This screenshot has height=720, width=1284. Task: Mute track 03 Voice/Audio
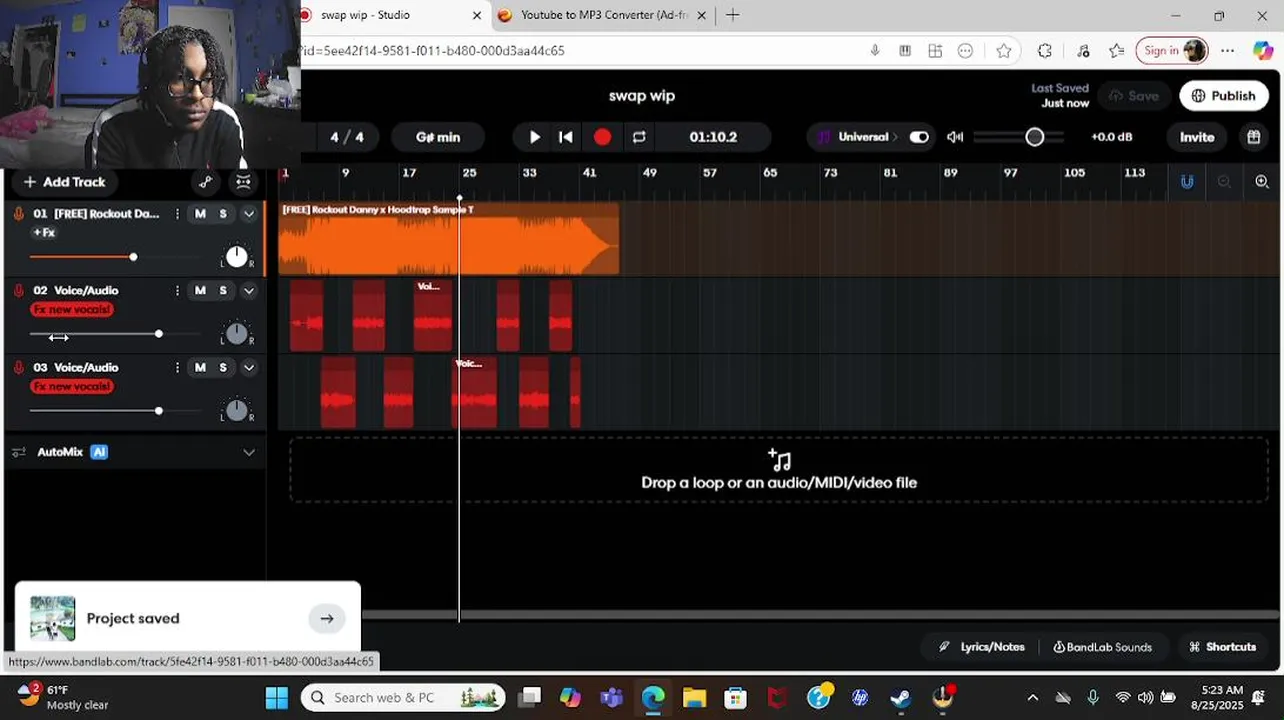tap(200, 368)
